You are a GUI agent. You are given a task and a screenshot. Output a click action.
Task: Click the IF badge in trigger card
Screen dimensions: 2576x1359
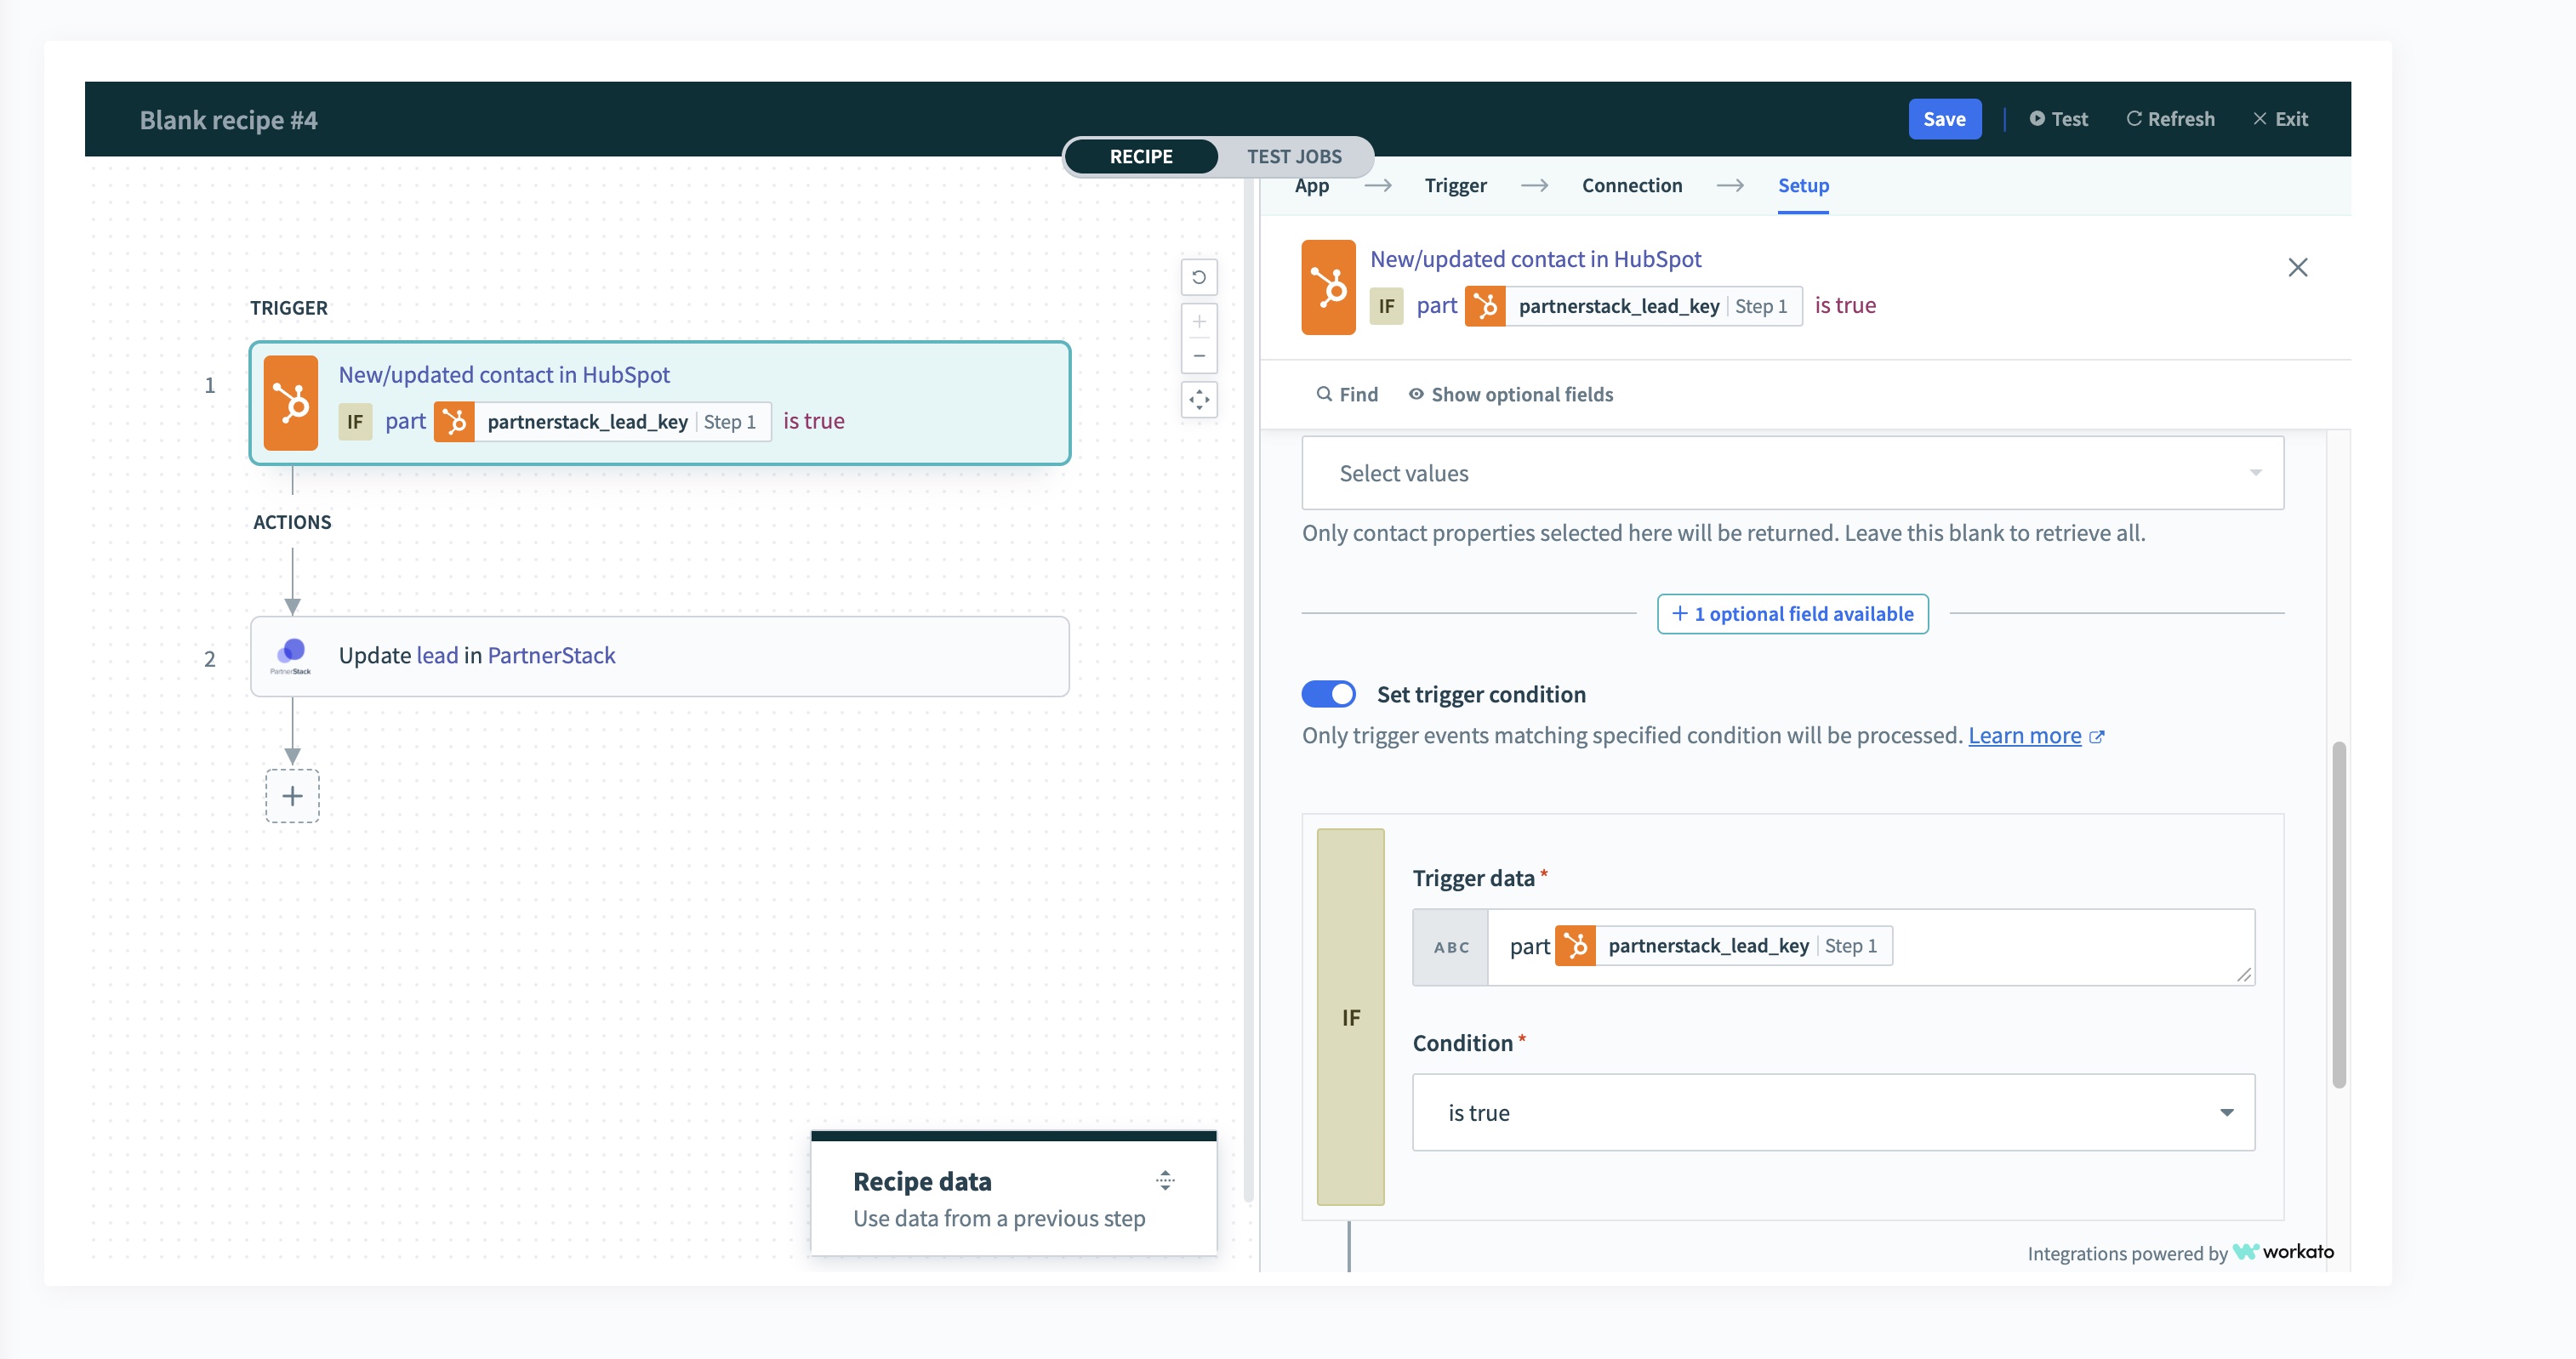tap(355, 421)
